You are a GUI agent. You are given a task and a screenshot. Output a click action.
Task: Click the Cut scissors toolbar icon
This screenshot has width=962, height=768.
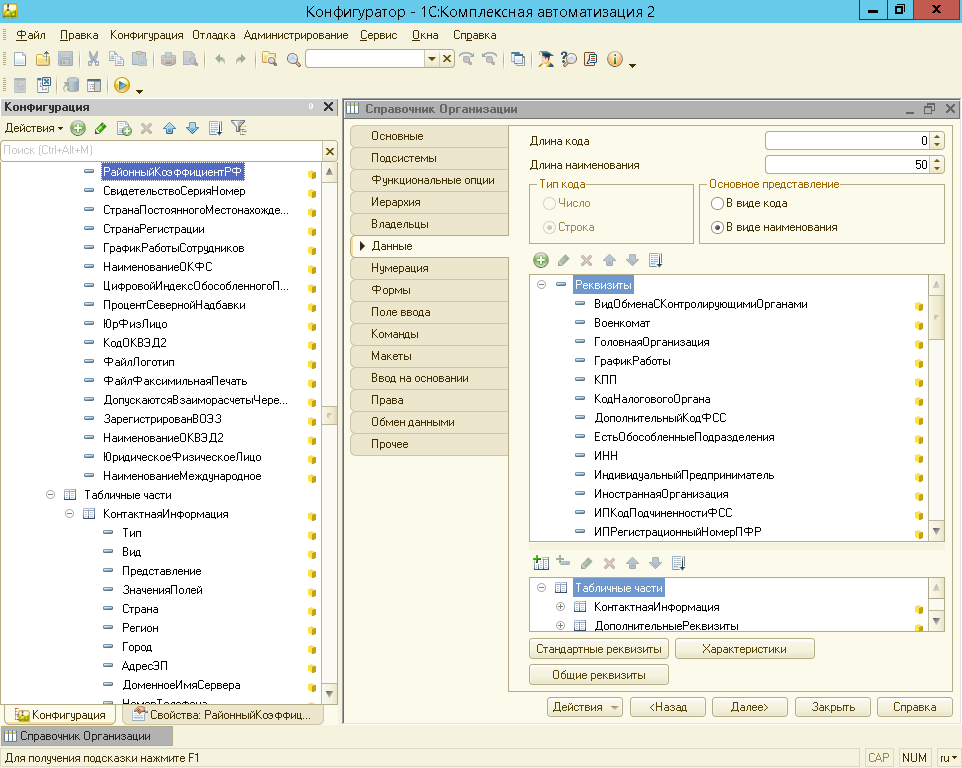[x=93, y=59]
